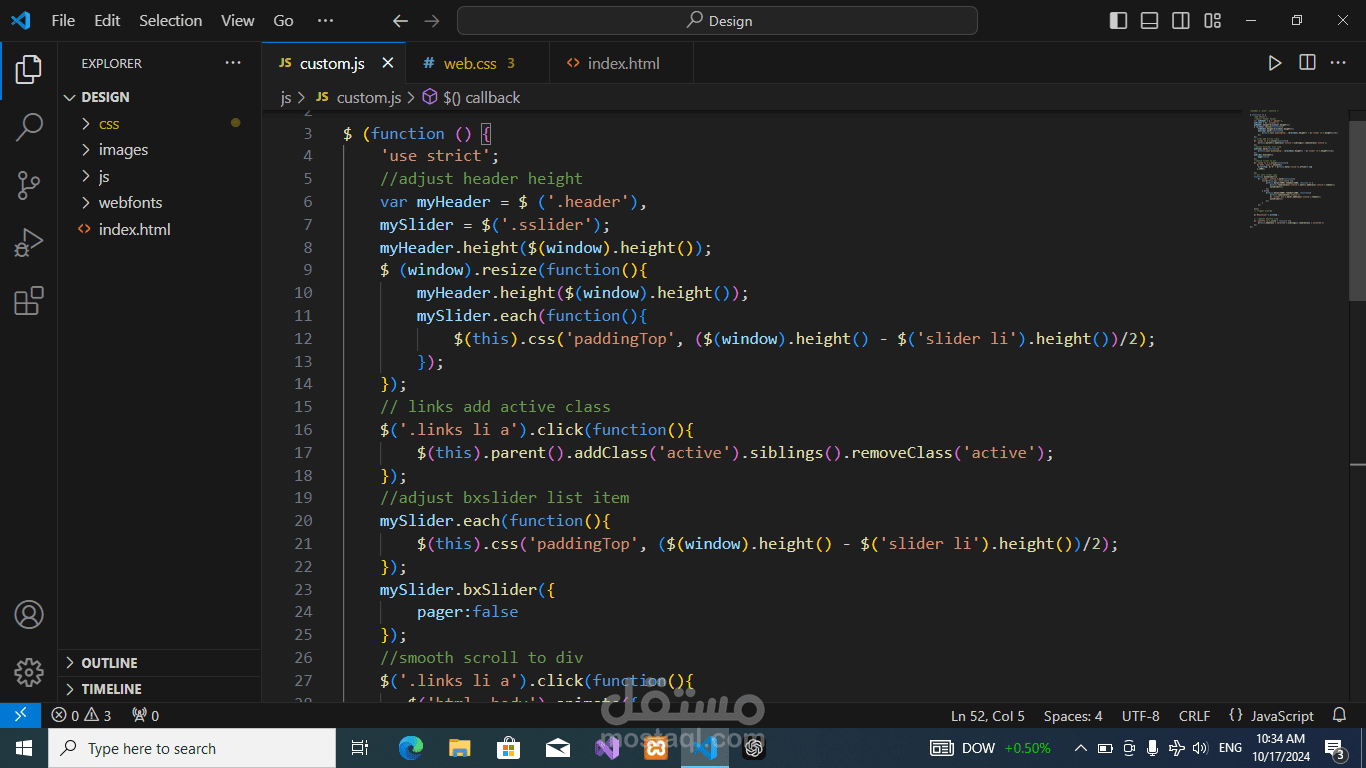Image resolution: width=1366 pixels, height=768 pixels.
Task: Open the taskbar volume control
Action: [1201, 748]
